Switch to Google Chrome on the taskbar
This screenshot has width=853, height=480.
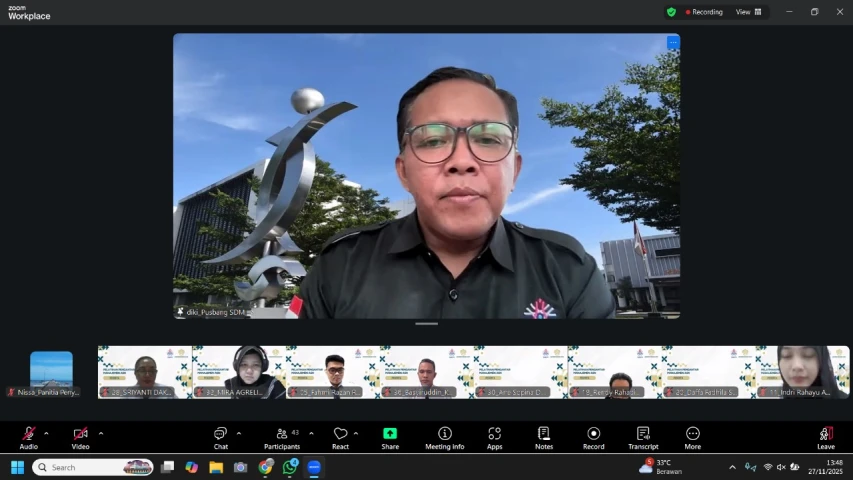(265, 467)
